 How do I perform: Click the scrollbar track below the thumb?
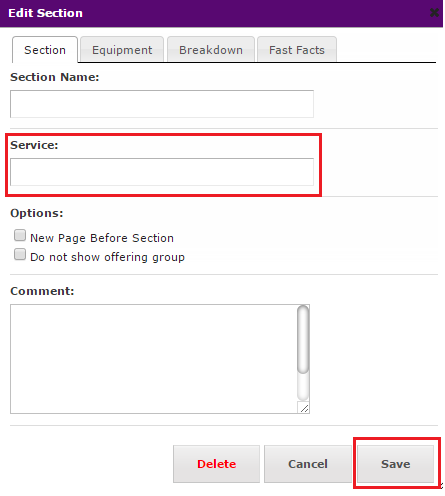pos(303,387)
